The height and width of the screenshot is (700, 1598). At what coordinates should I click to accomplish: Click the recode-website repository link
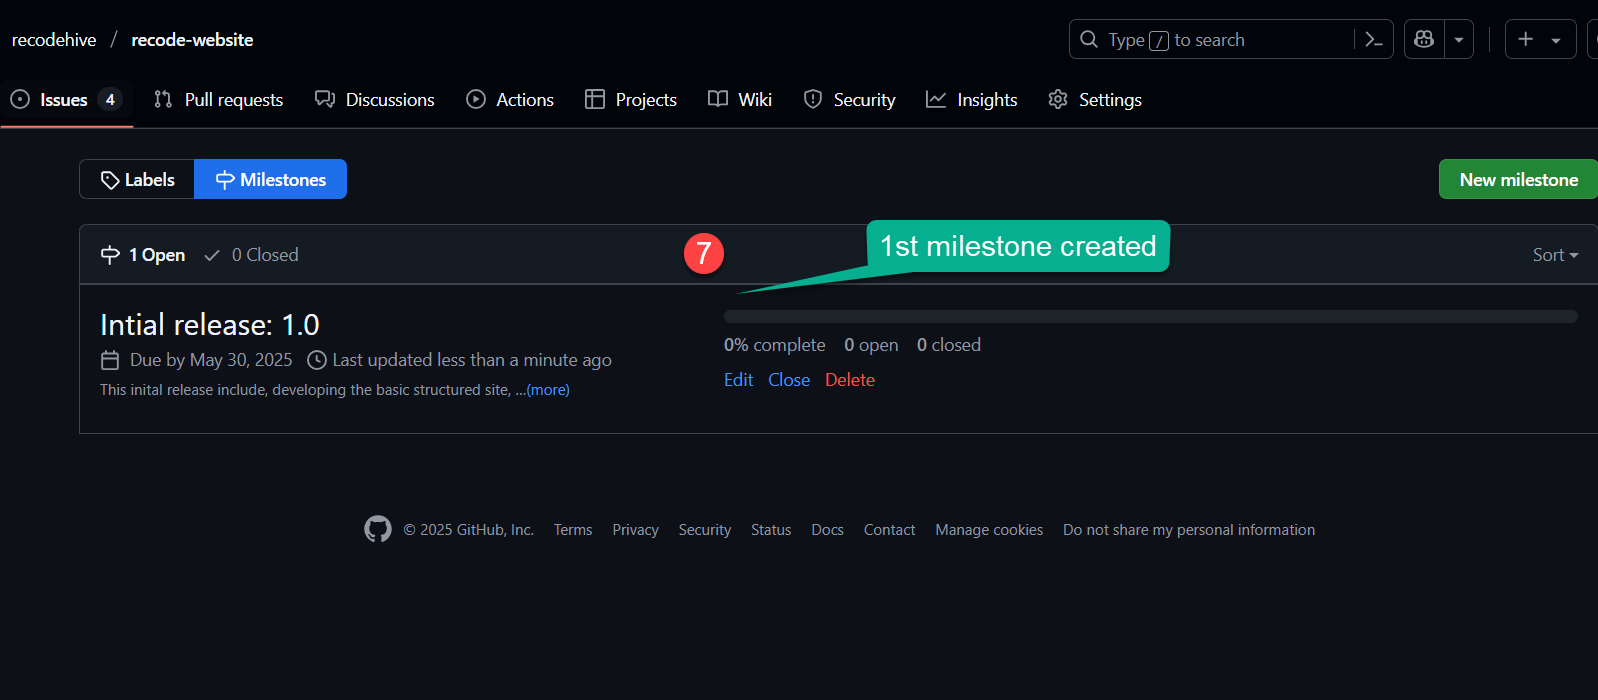click(192, 40)
